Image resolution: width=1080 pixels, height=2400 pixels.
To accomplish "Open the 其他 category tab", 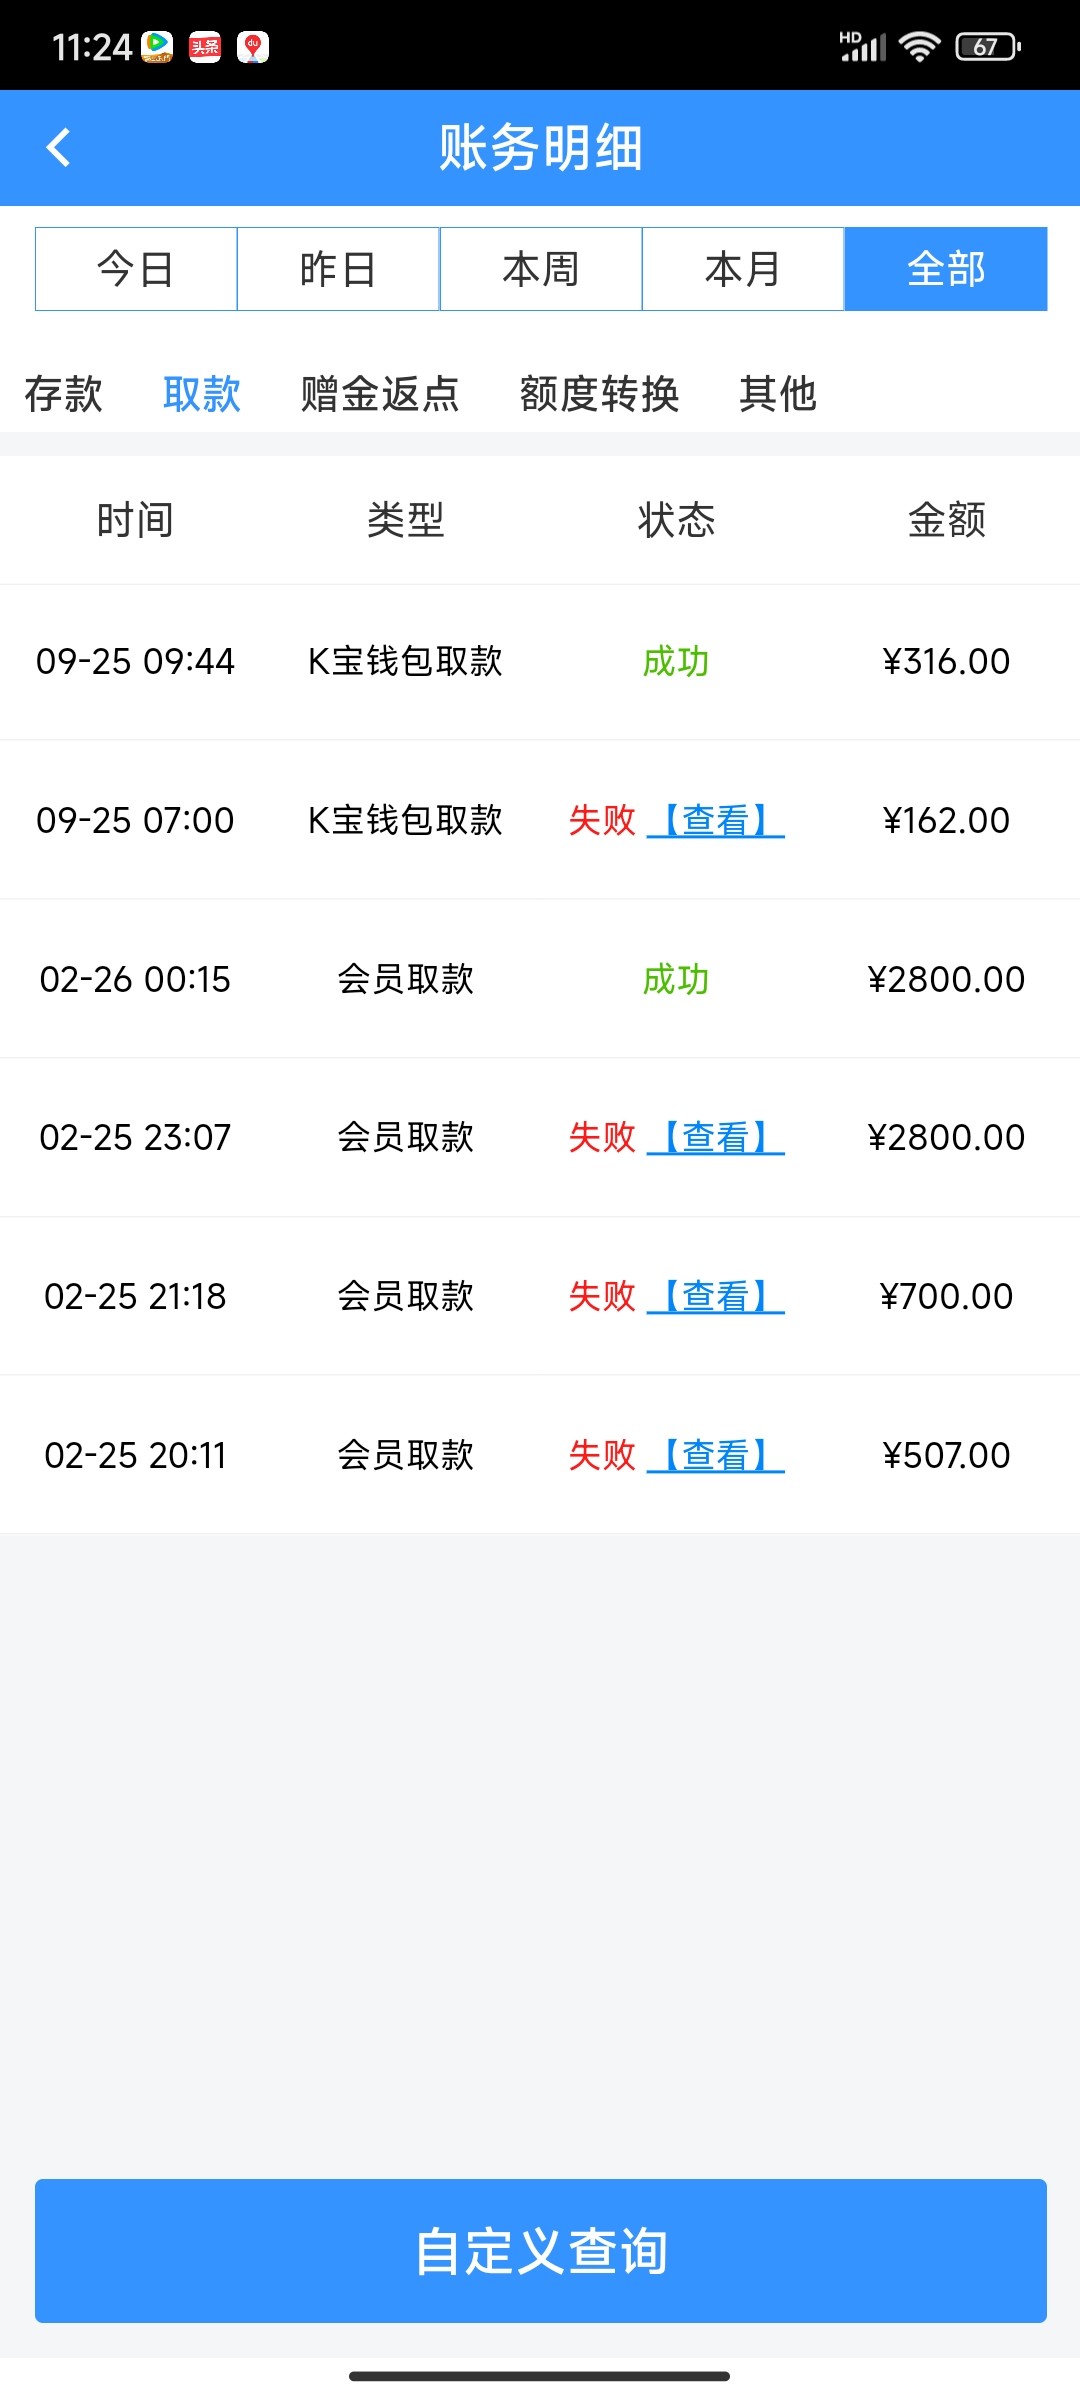I will point(778,394).
